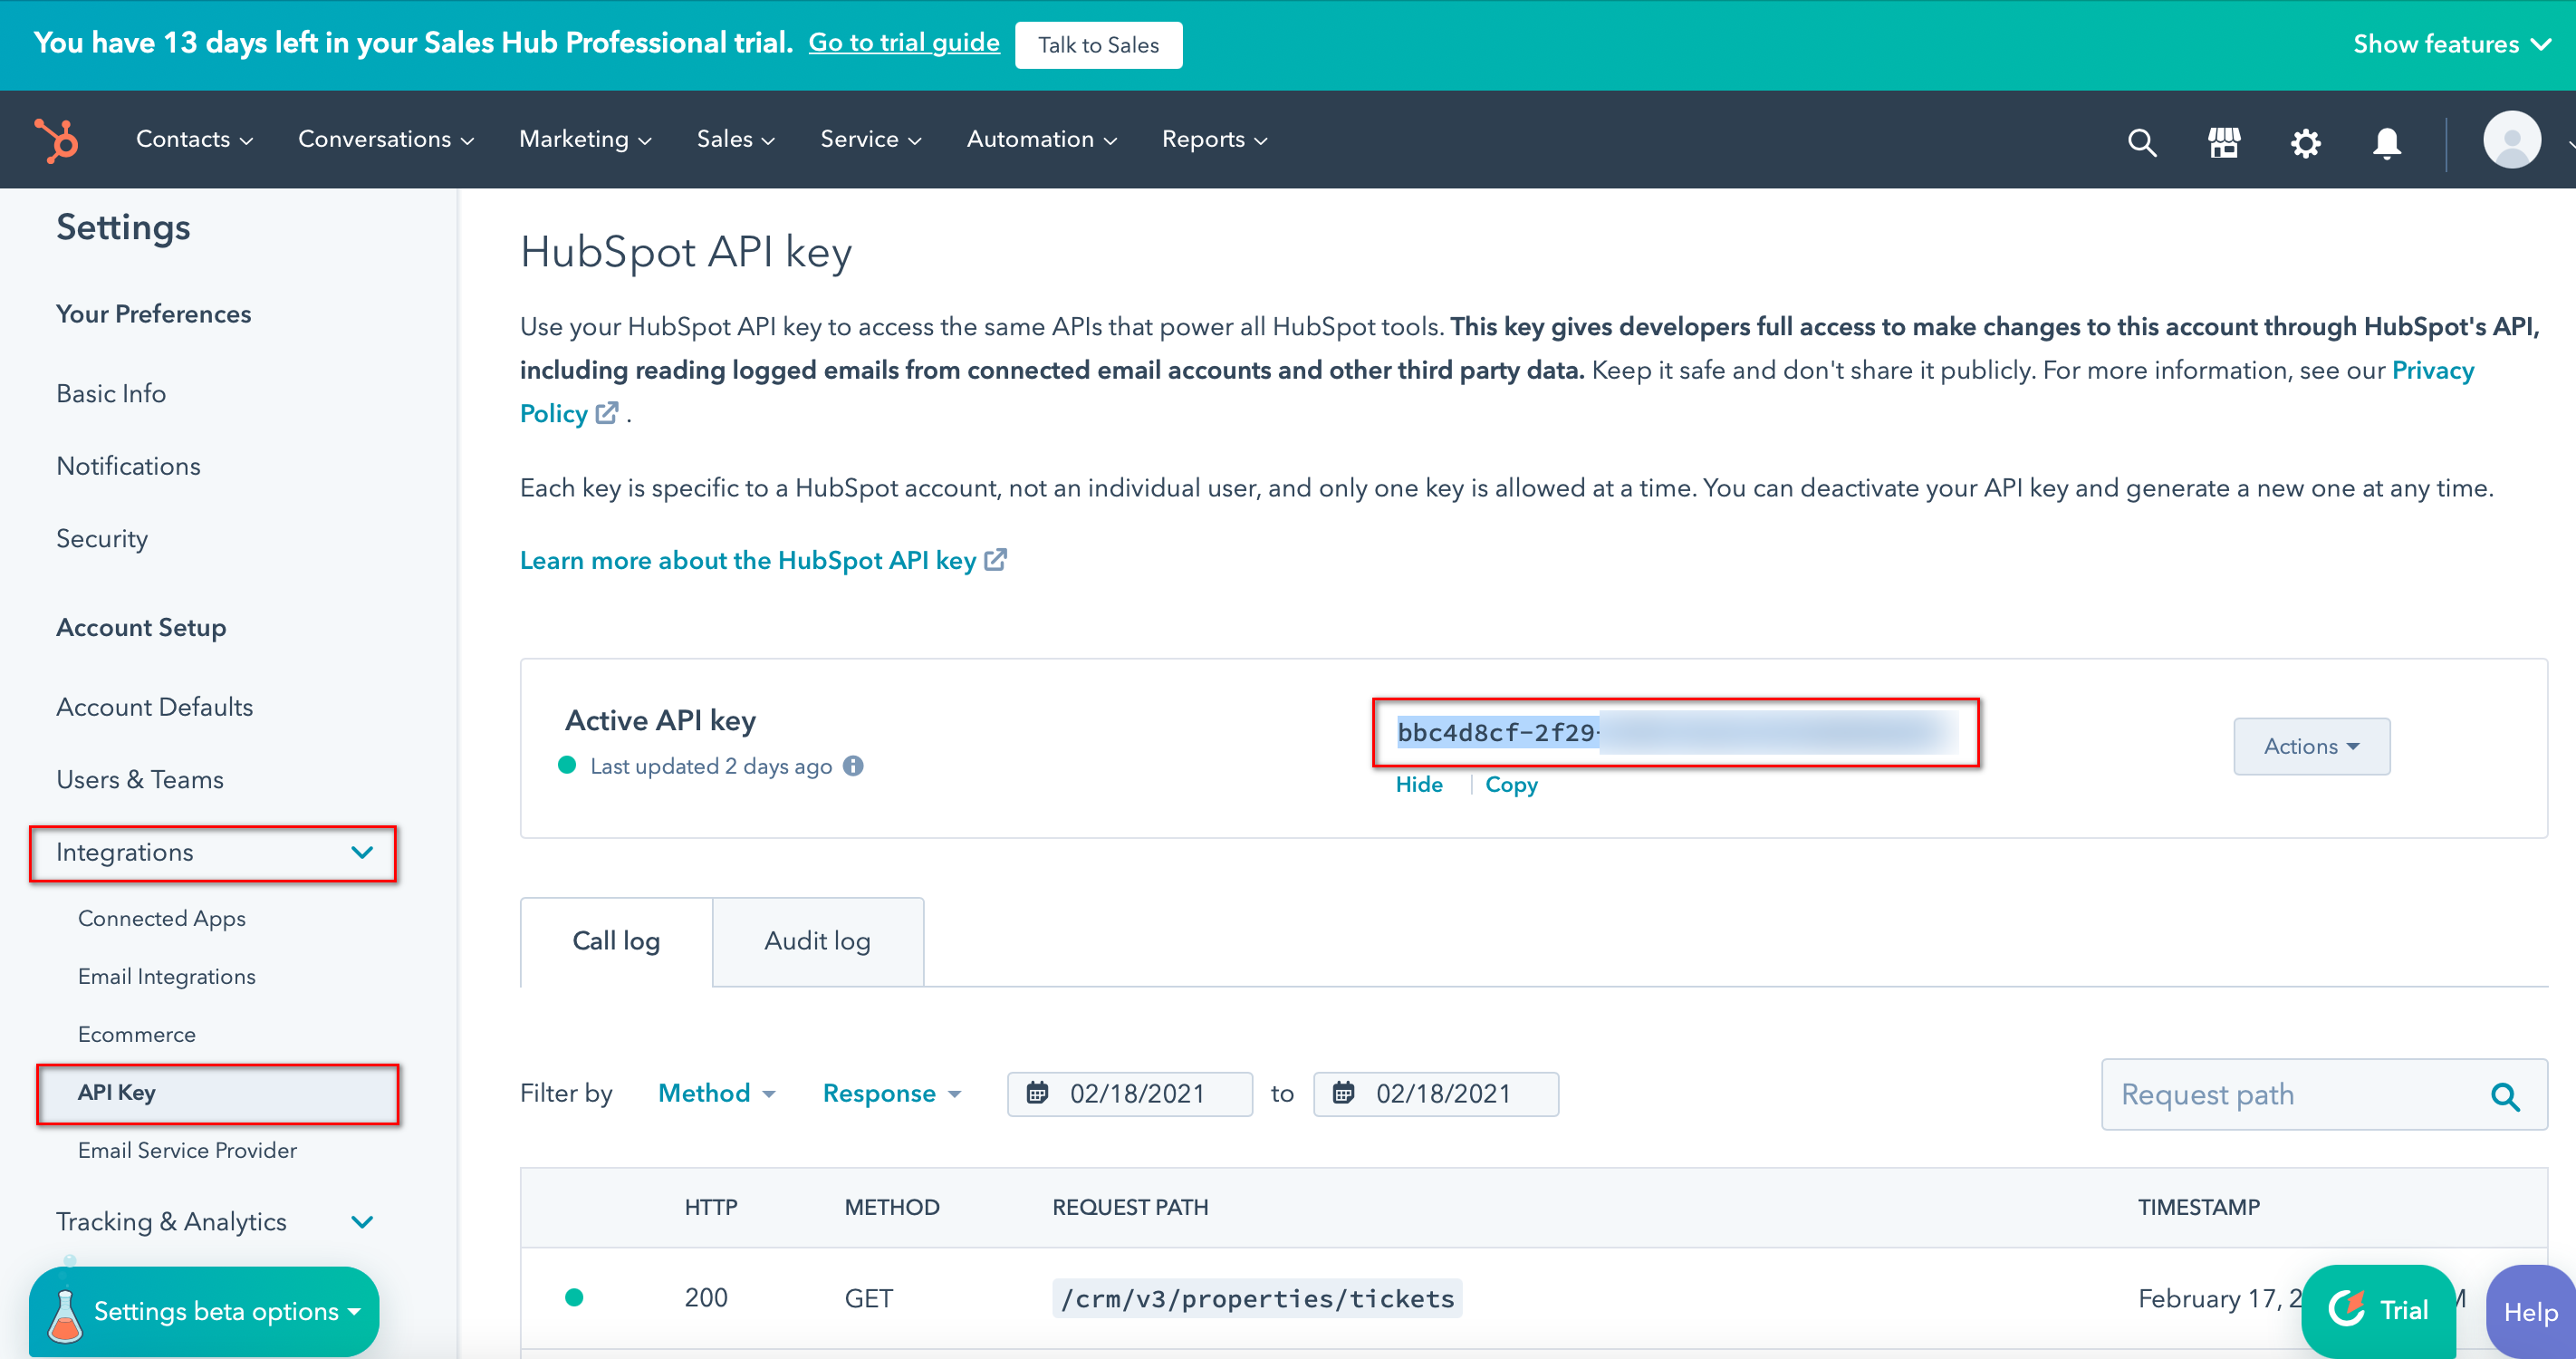
Task: Open calendar icon of start date field
Action: (x=1037, y=1093)
